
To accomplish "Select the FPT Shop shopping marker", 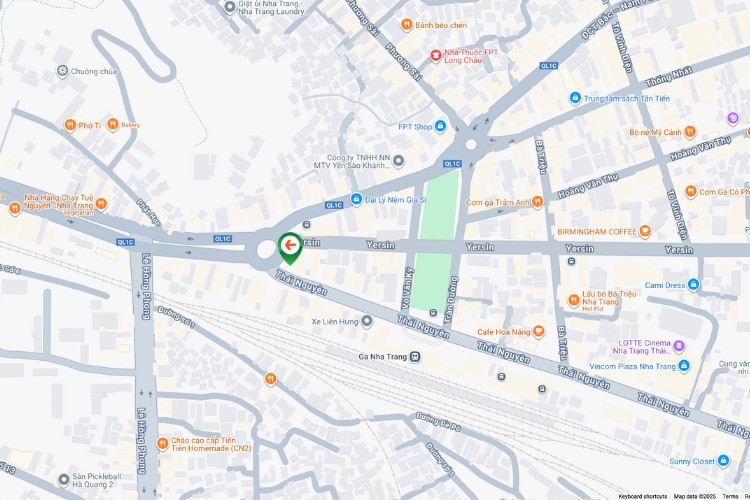I will pyautogui.click(x=441, y=126).
